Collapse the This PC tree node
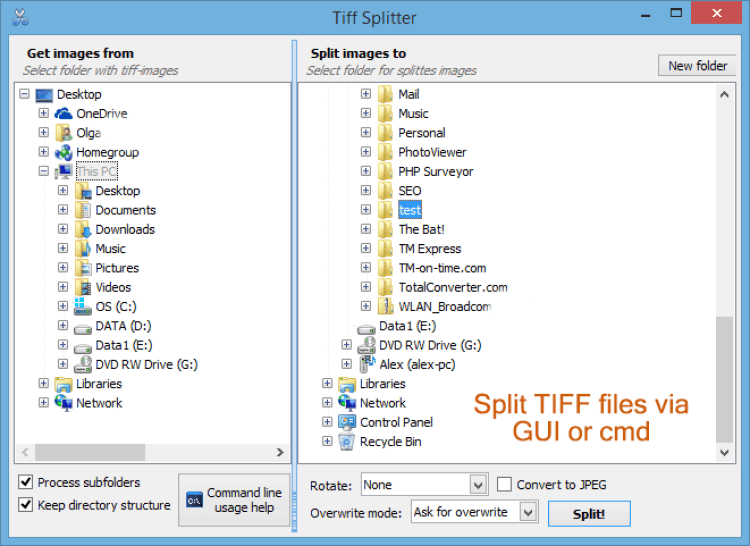 tap(44, 172)
